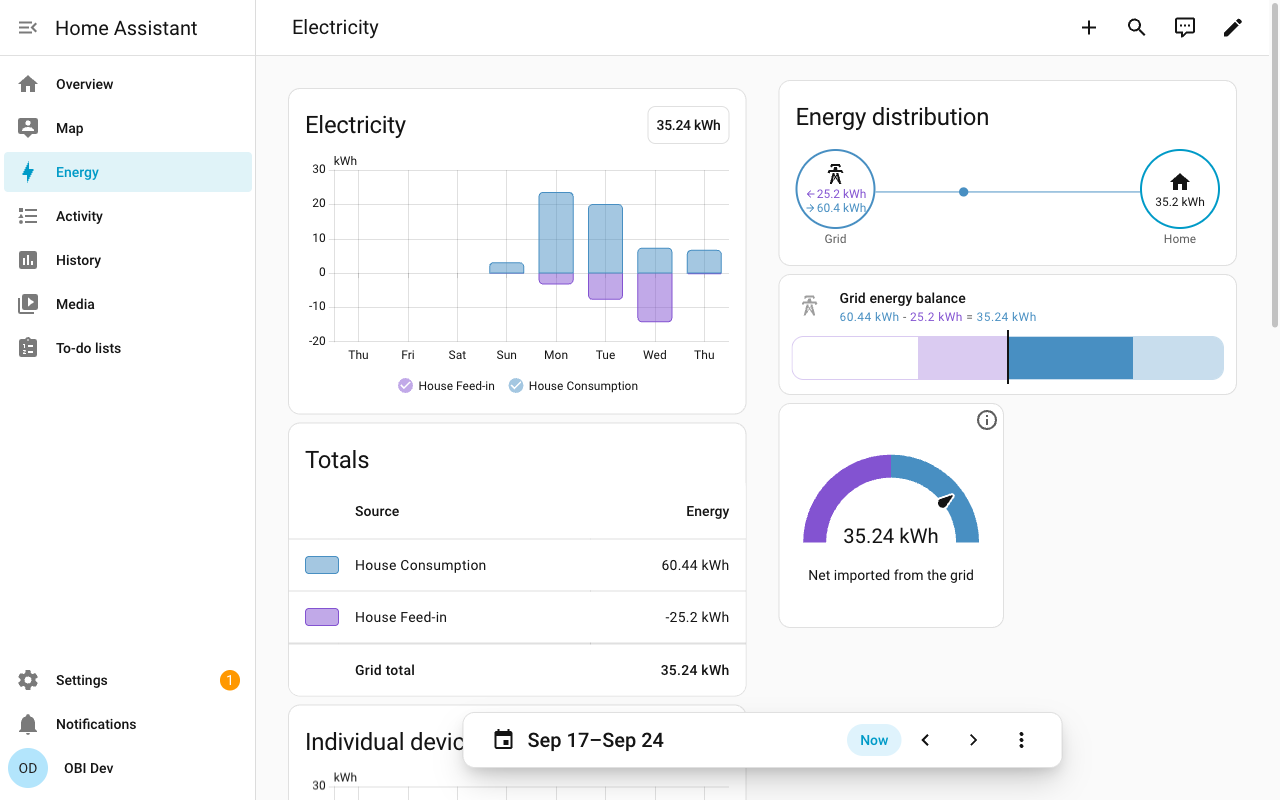Click the gauge info icon

point(987,420)
